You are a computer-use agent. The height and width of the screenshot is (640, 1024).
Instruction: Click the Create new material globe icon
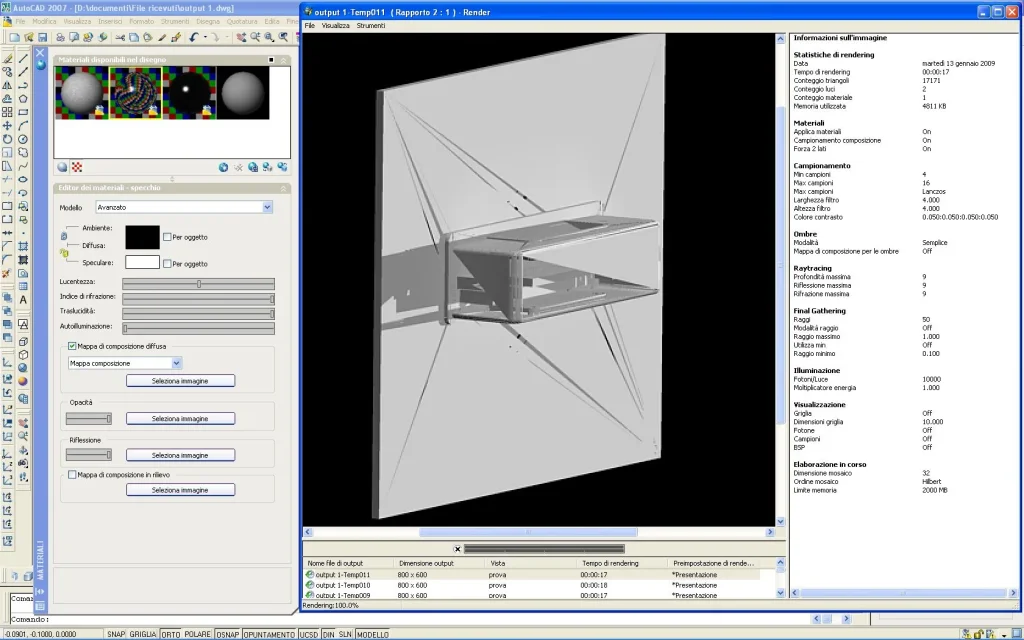point(223,167)
